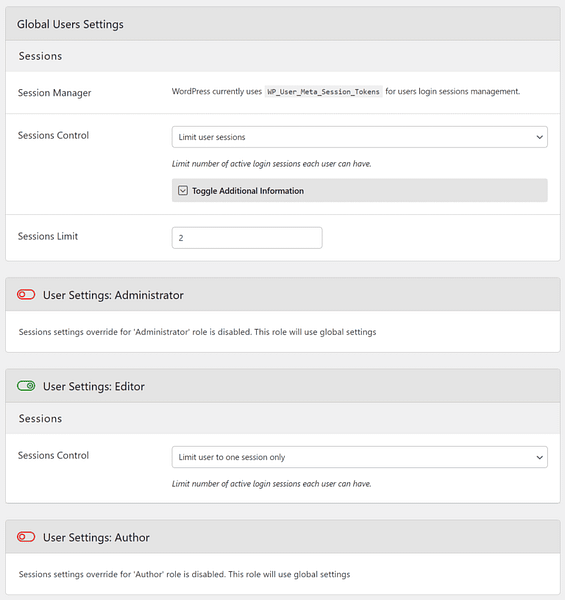Image resolution: width=565 pixels, height=600 pixels.
Task: Open the Editor Sessions Control dropdown
Action: click(x=360, y=457)
